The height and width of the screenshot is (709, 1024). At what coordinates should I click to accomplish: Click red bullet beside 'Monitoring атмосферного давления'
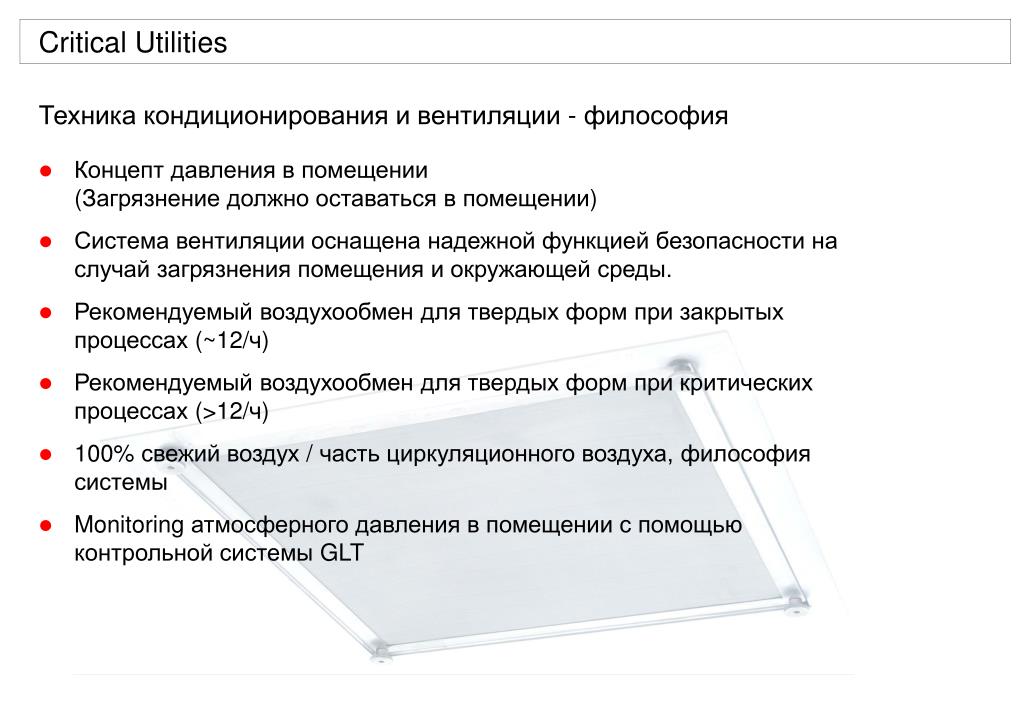46,525
